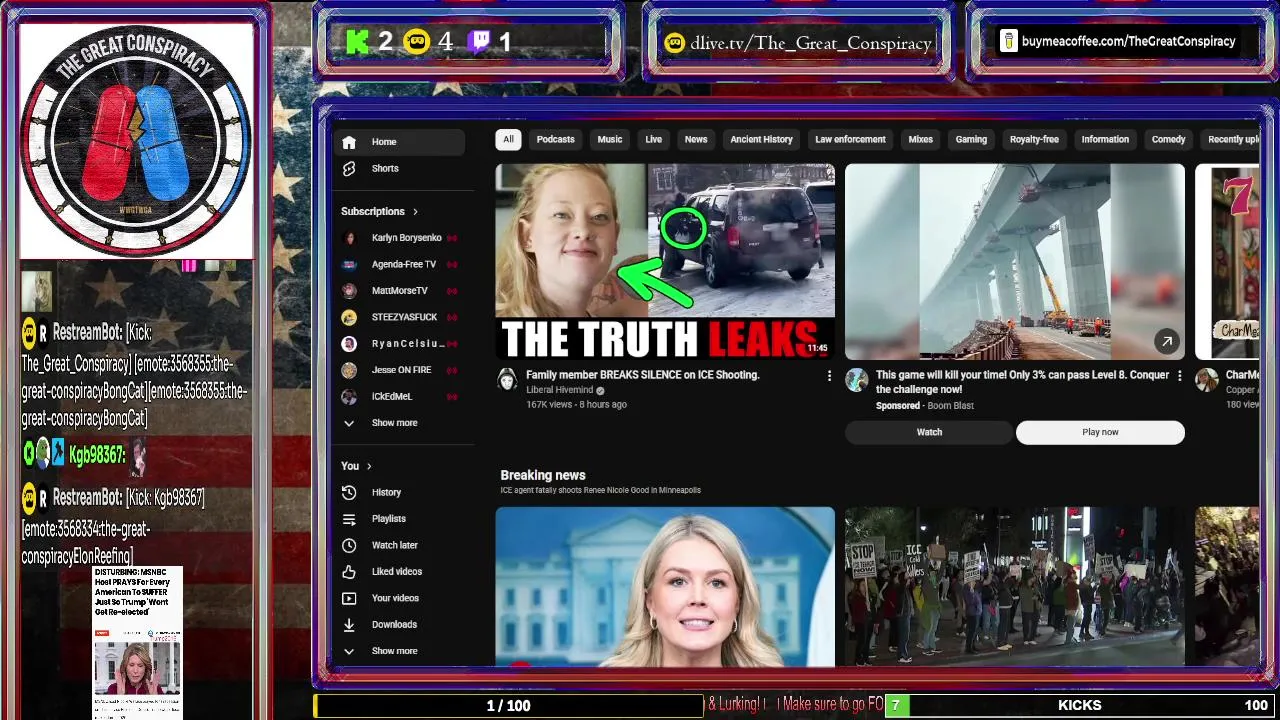The width and height of the screenshot is (1280, 720).
Task: Open Liberal Hivemind channel name link
Action: tap(560, 390)
